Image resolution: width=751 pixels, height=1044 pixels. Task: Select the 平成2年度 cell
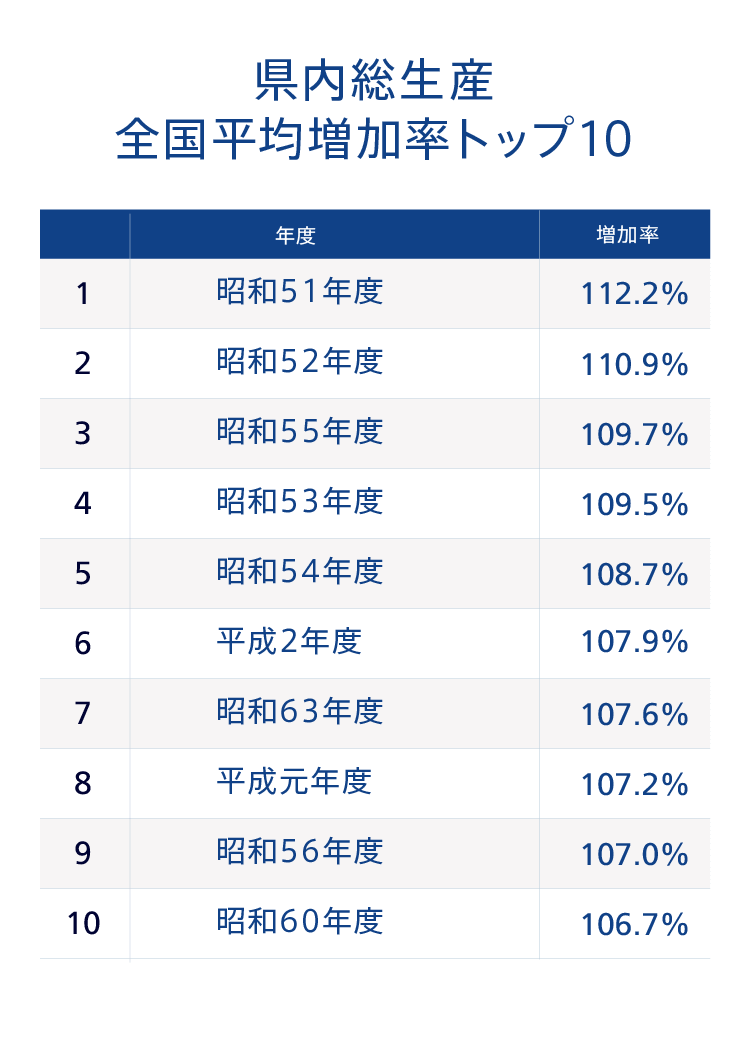pos(289,642)
